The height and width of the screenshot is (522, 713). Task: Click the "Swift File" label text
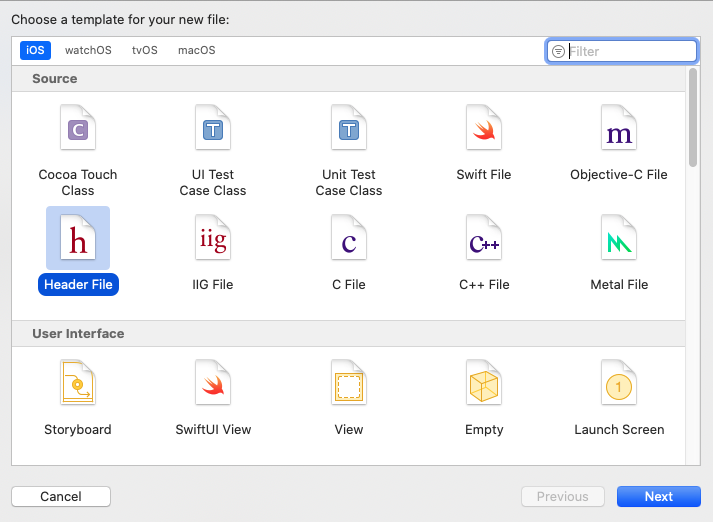(484, 175)
